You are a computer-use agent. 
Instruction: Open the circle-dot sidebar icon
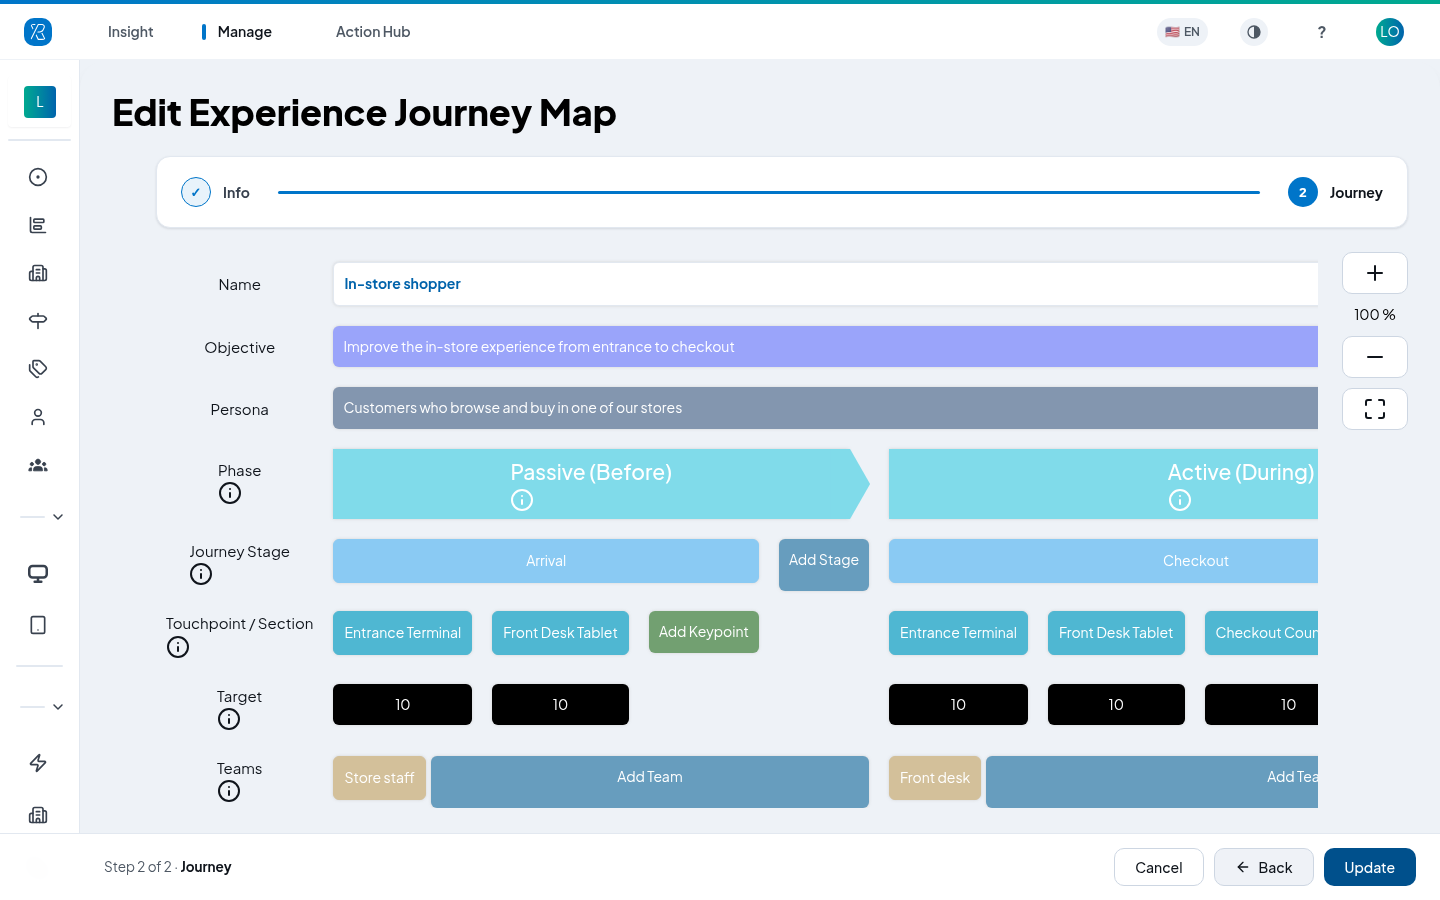point(38,177)
